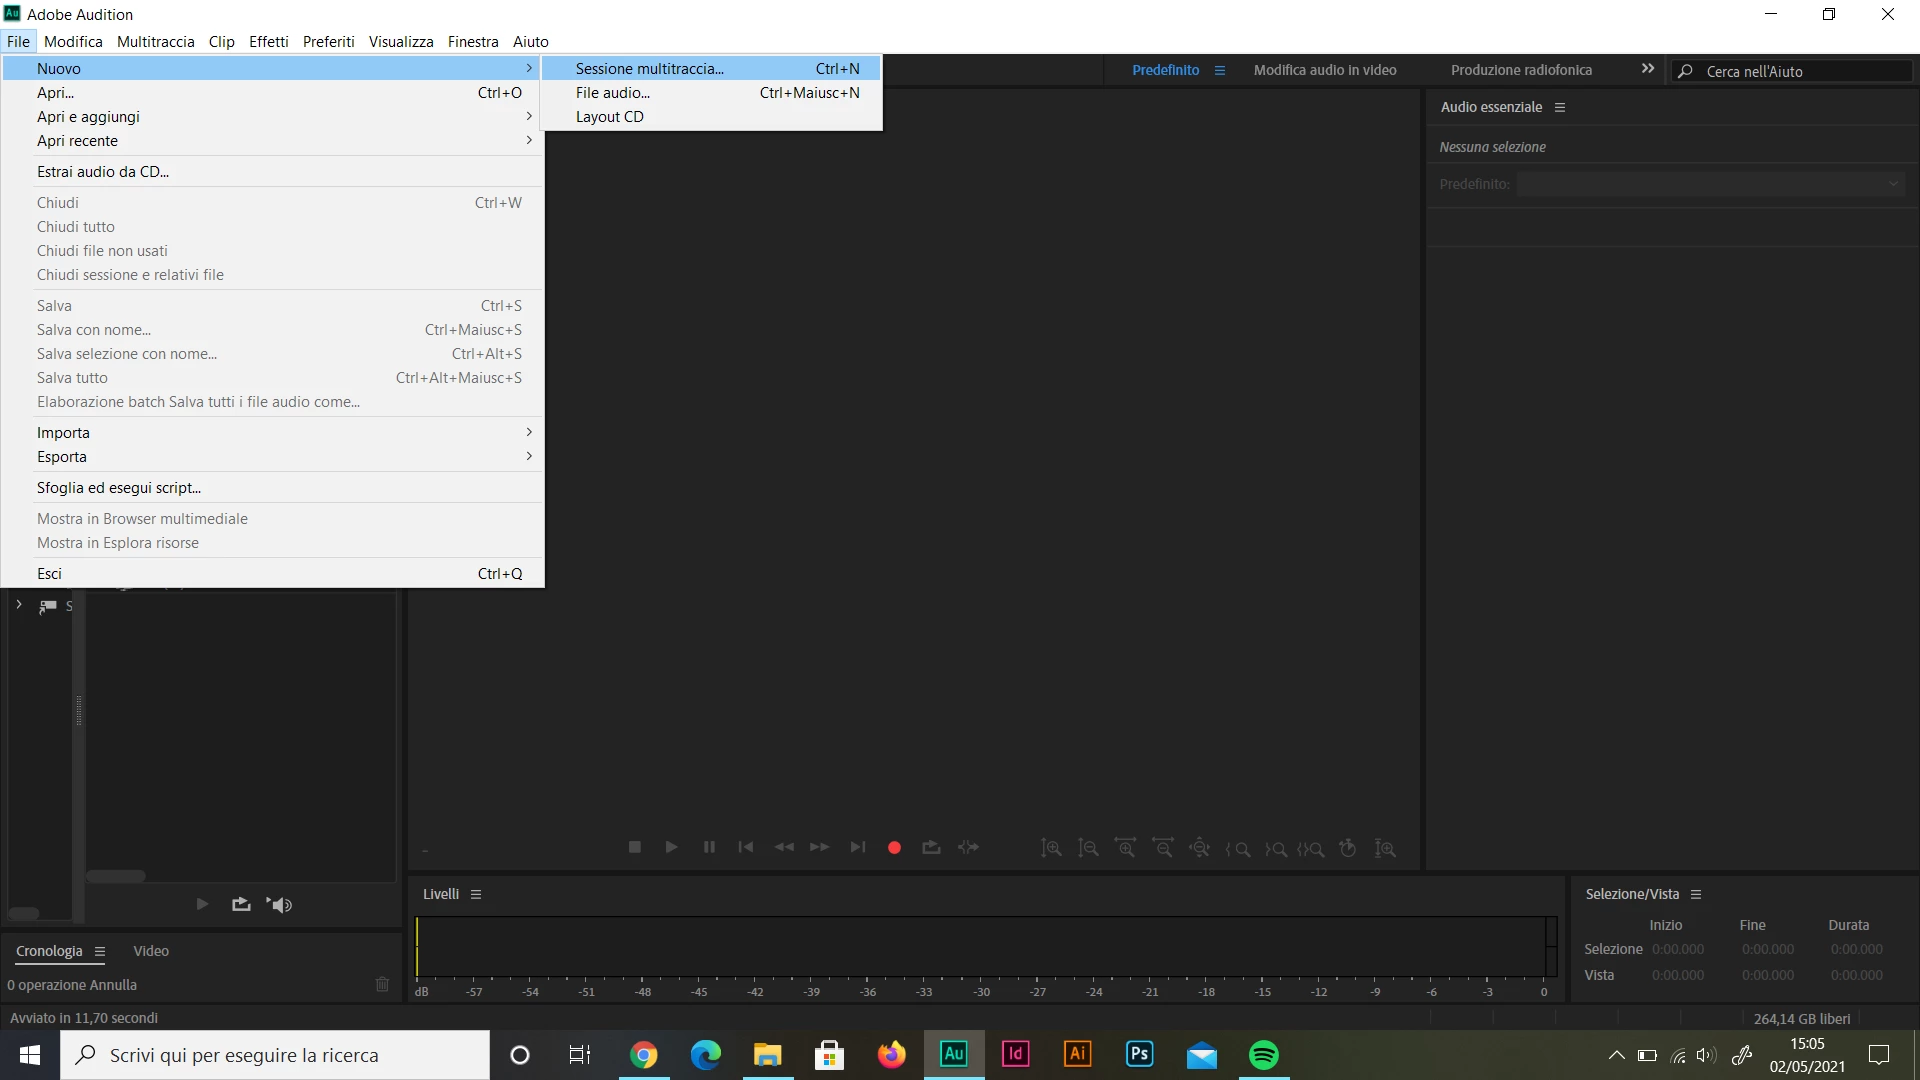Toggle loop preview in media browser
Viewport: 1920px width, 1080px height.
(241, 905)
